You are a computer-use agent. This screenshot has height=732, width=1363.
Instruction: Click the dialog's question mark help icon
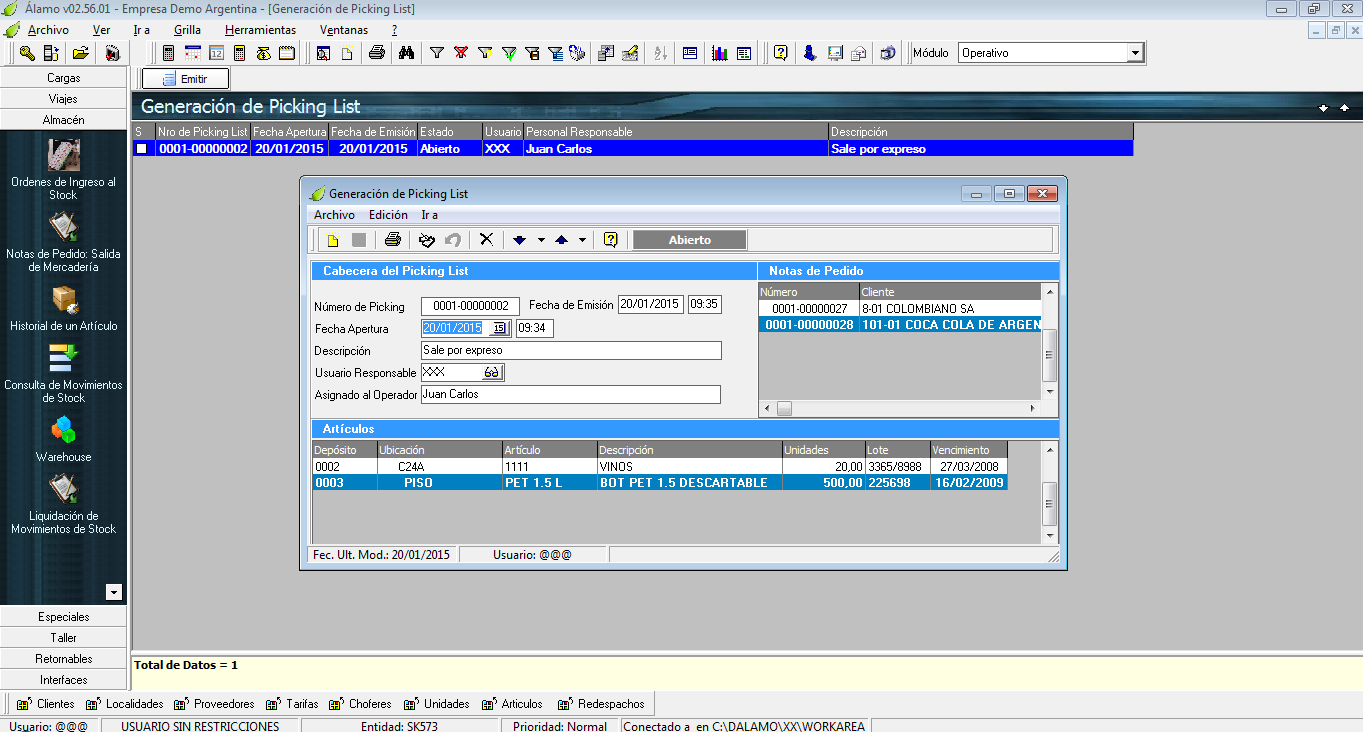[x=610, y=240]
